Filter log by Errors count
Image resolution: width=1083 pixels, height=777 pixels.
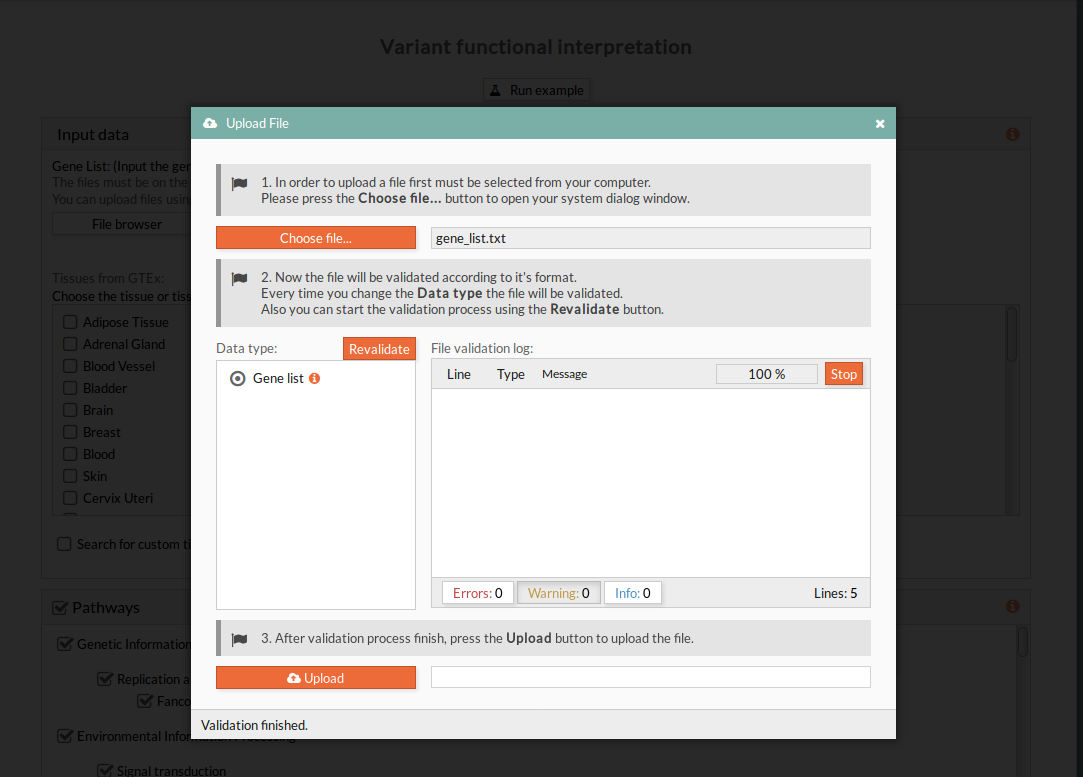pos(477,593)
